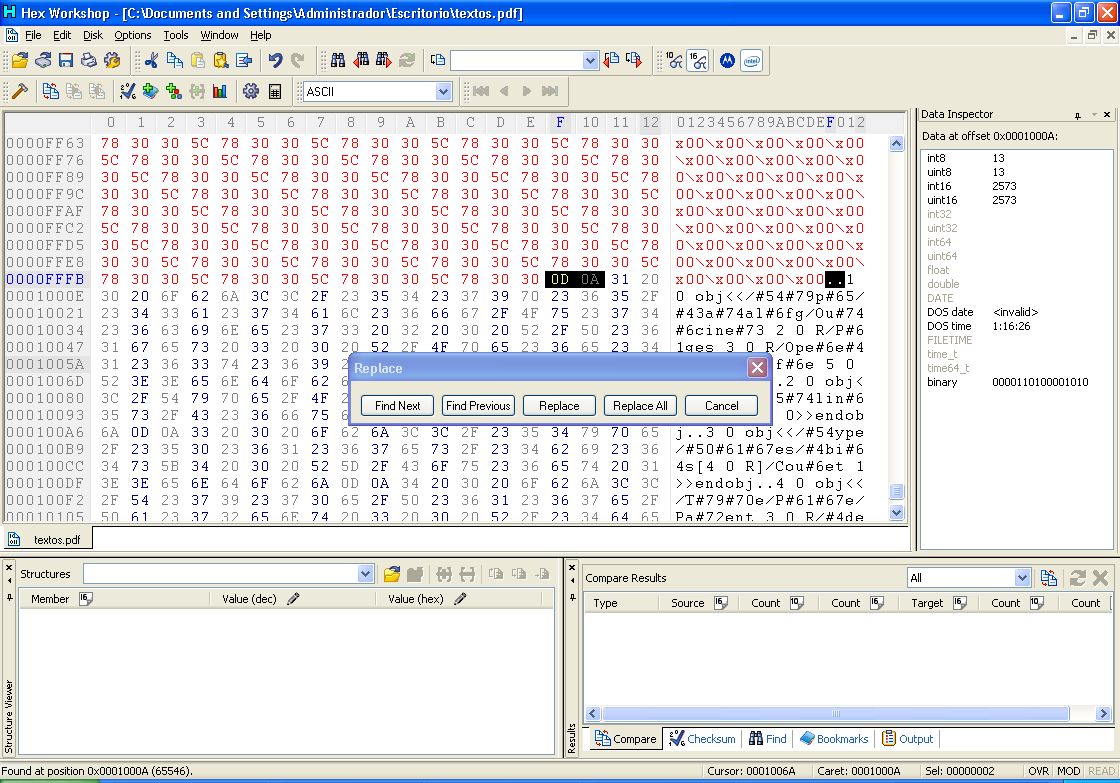Open the Options menu
Image resolution: width=1120 pixels, height=783 pixels.
pyautogui.click(x=133, y=35)
